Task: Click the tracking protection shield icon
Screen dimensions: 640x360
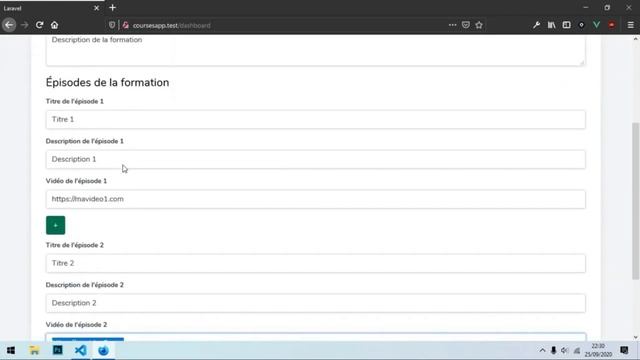Action: pyautogui.click(x=112, y=25)
